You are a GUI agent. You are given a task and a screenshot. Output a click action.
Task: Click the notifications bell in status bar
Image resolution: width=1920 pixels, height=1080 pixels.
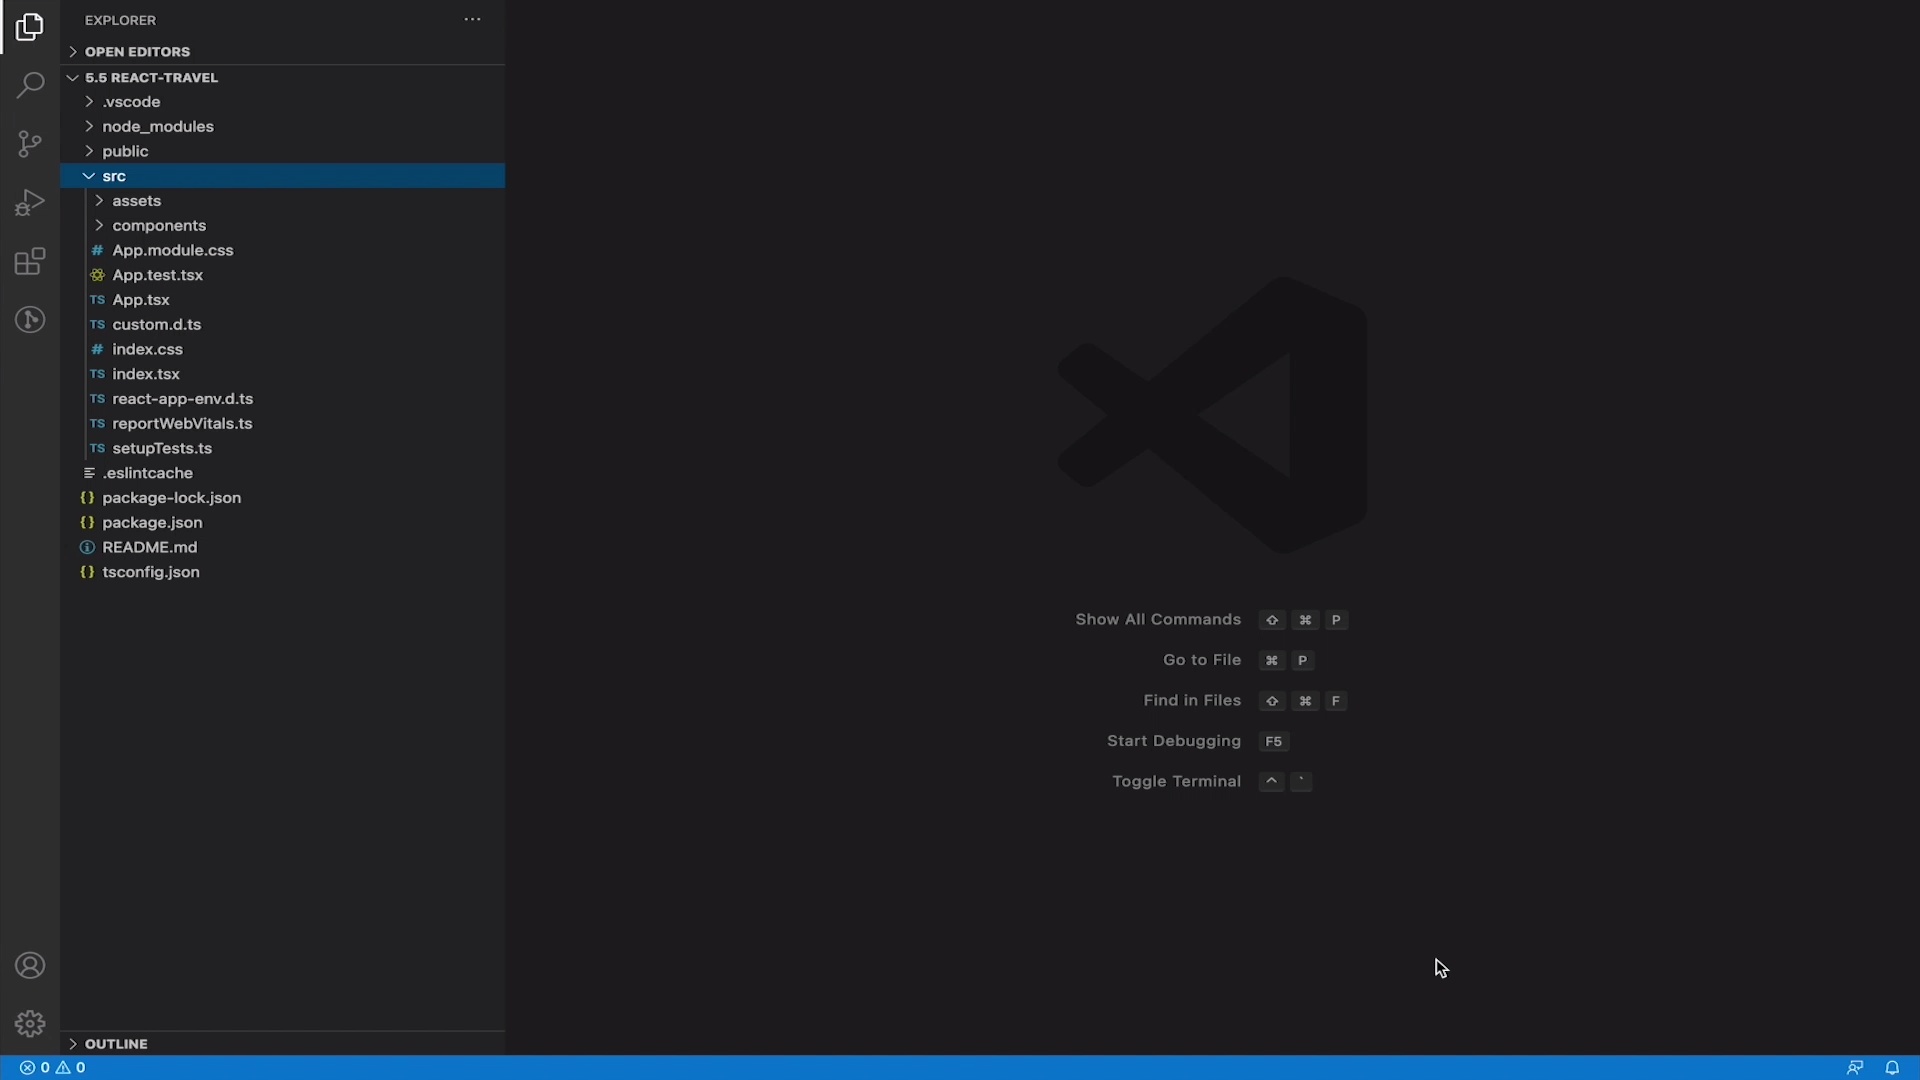[1893, 1067]
